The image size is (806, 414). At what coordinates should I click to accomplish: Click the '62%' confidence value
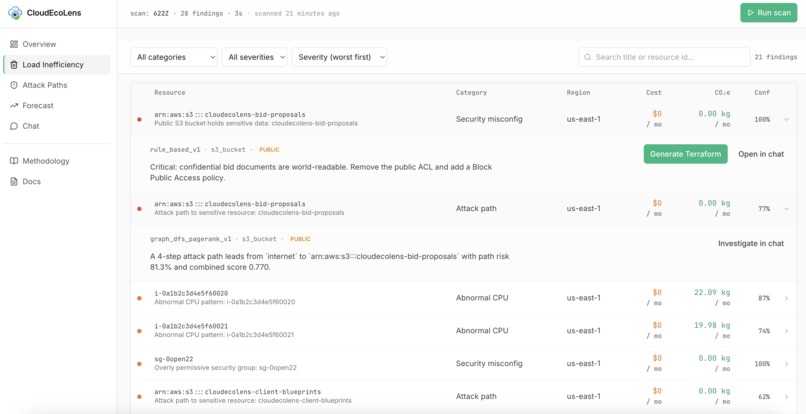point(764,397)
